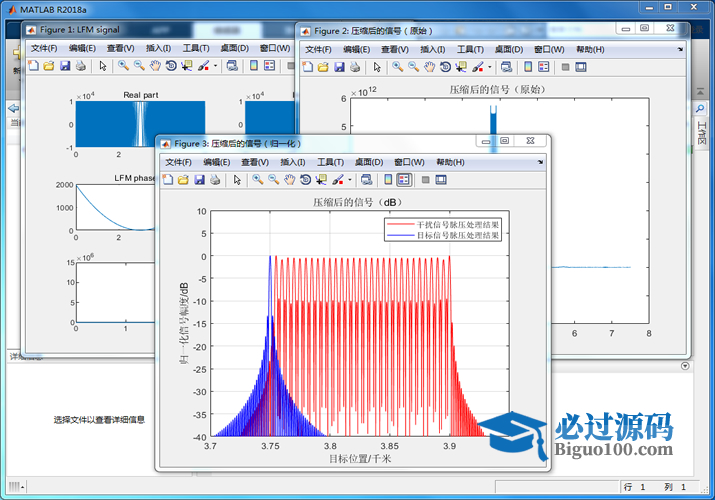Screen dimensions: 715x500
Task: Print icon in Figure 2 toolbar
Action: 355,67
